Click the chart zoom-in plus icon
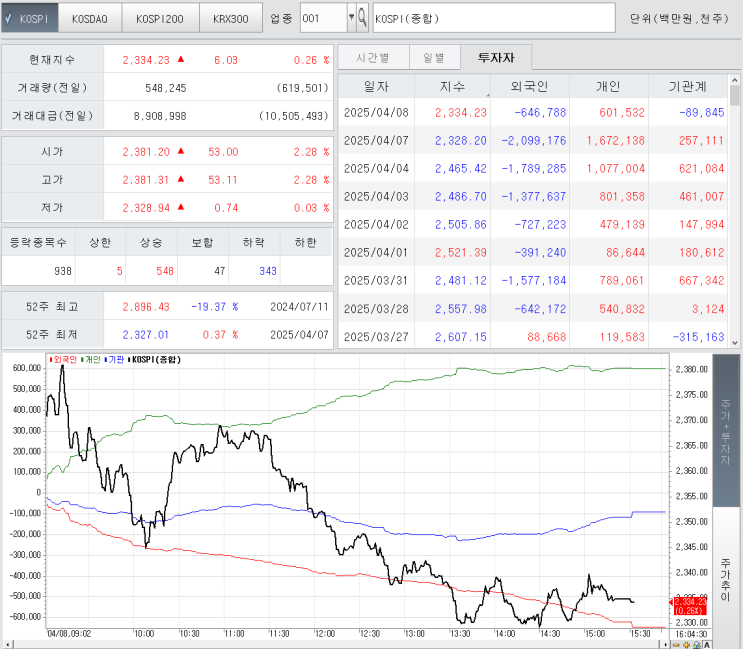Screen dimensions: 743x649 click(686, 645)
